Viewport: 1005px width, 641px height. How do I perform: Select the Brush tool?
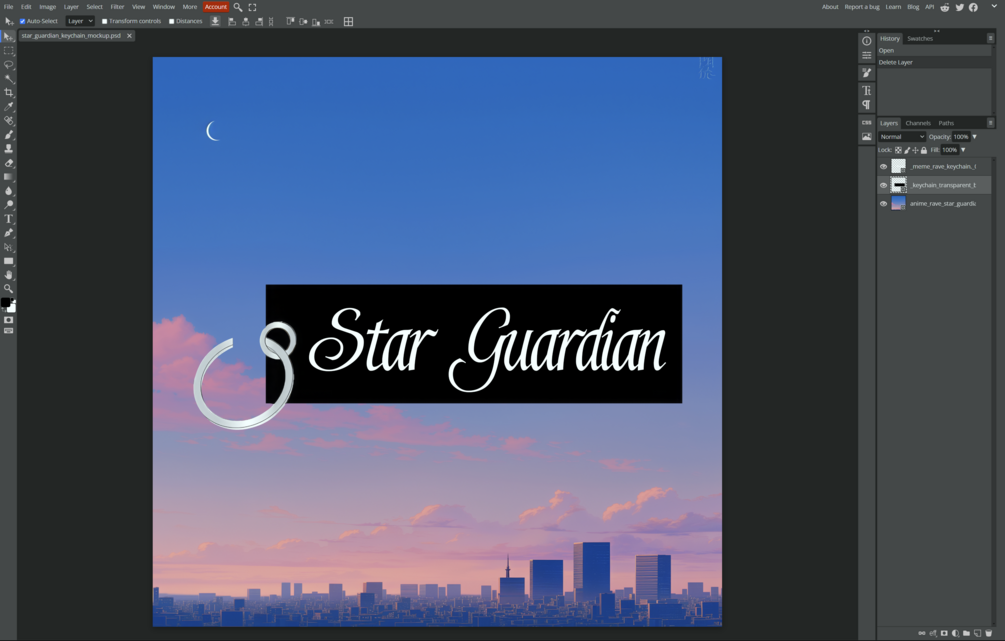tap(8, 135)
